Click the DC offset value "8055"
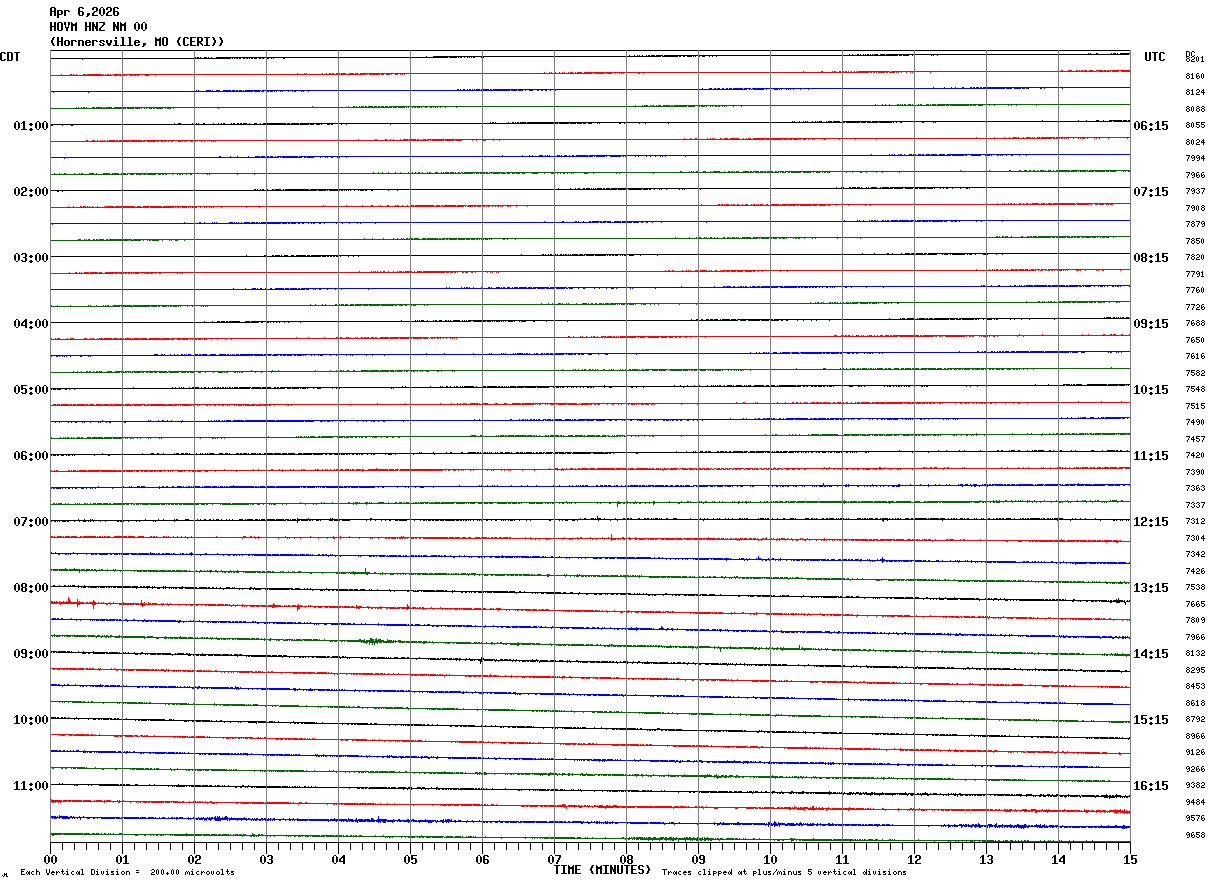 [x=1195, y=126]
